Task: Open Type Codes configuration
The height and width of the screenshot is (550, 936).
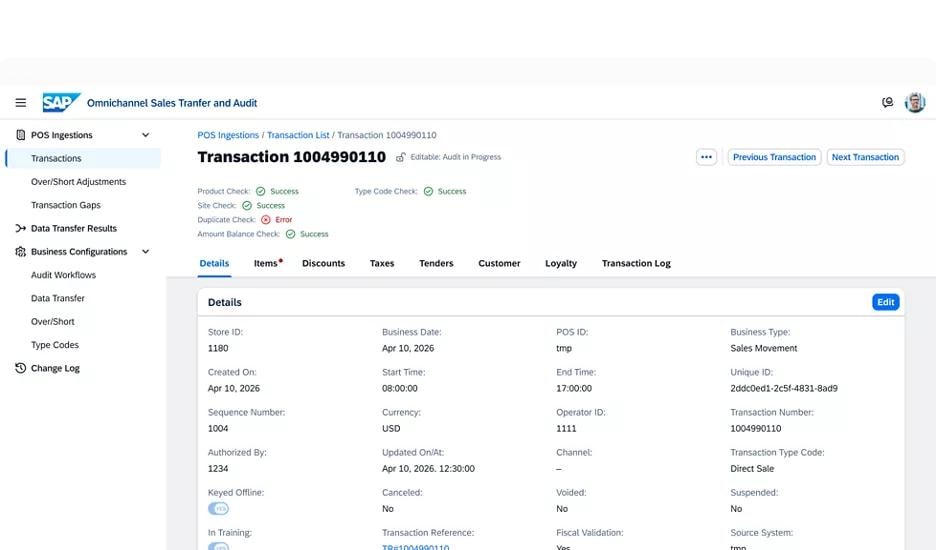Action: pyautogui.click(x=55, y=345)
